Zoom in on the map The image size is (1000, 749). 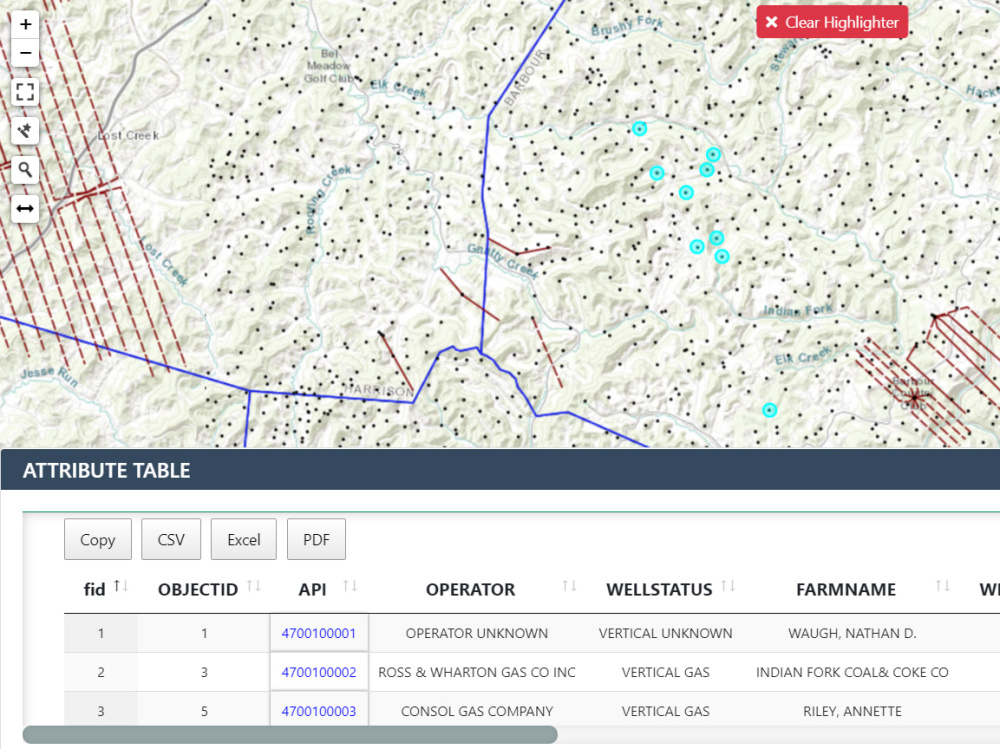(26, 24)
